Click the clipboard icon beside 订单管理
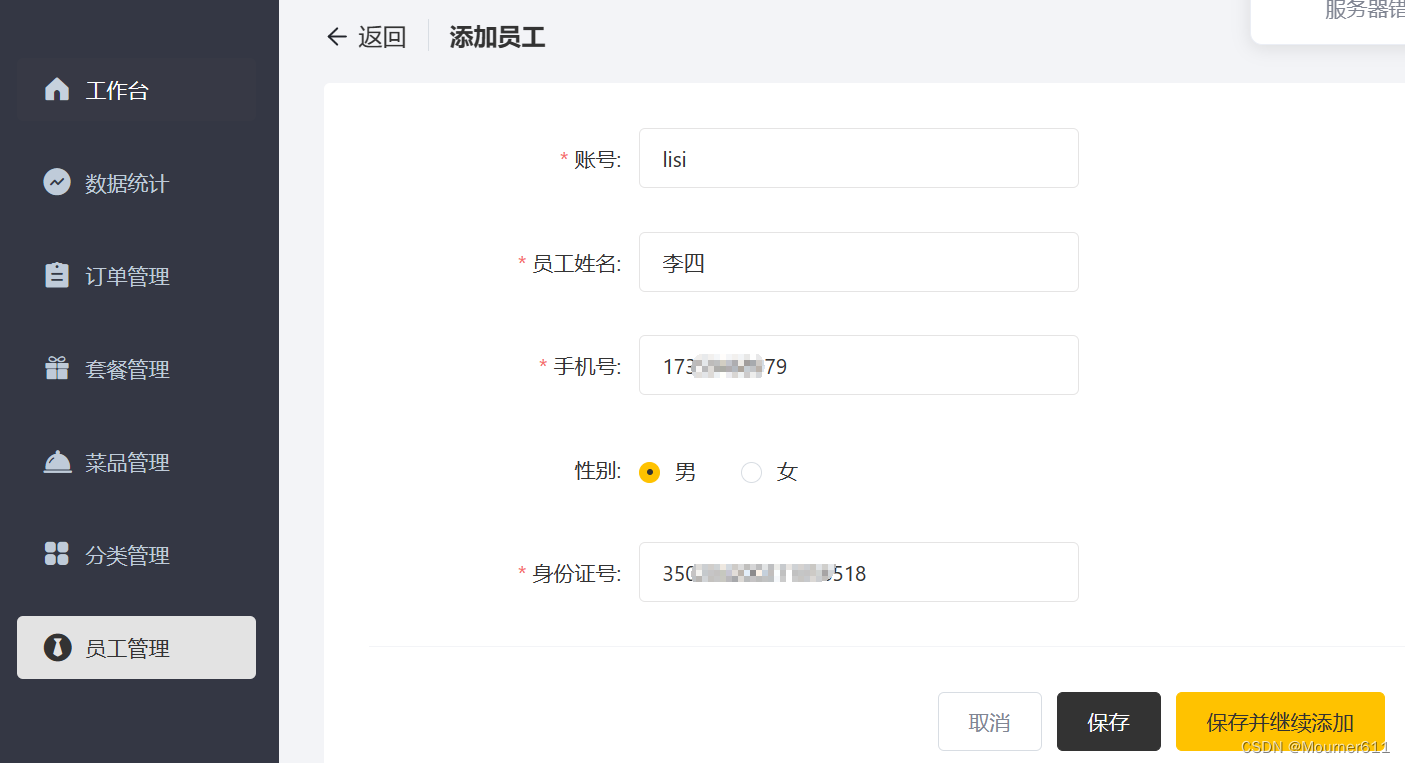This screenshot has width=1405, height=763. pos(57,275)
